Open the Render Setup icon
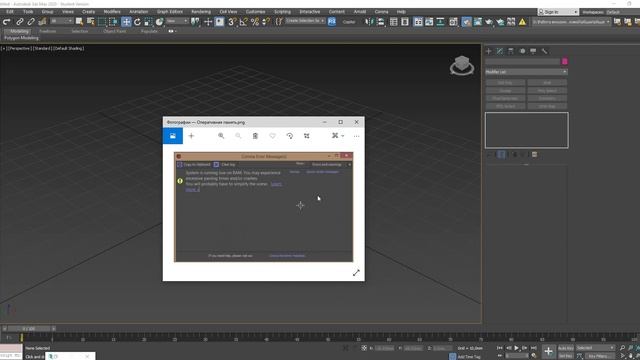 pos(467,22)
